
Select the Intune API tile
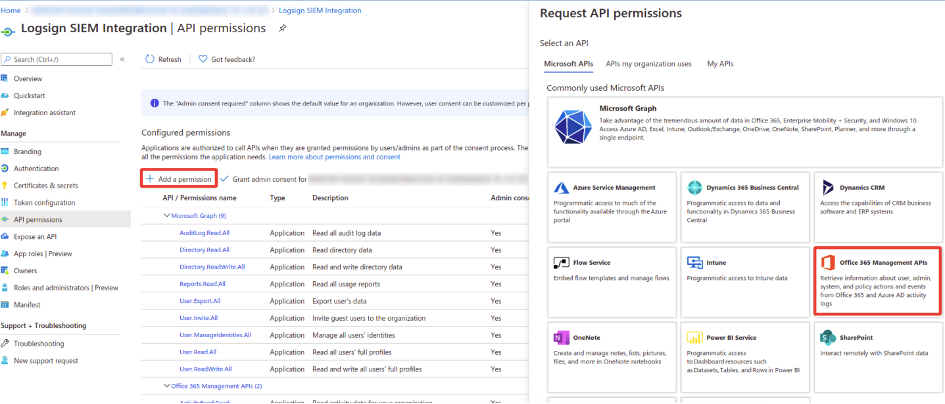pos(746,282)
